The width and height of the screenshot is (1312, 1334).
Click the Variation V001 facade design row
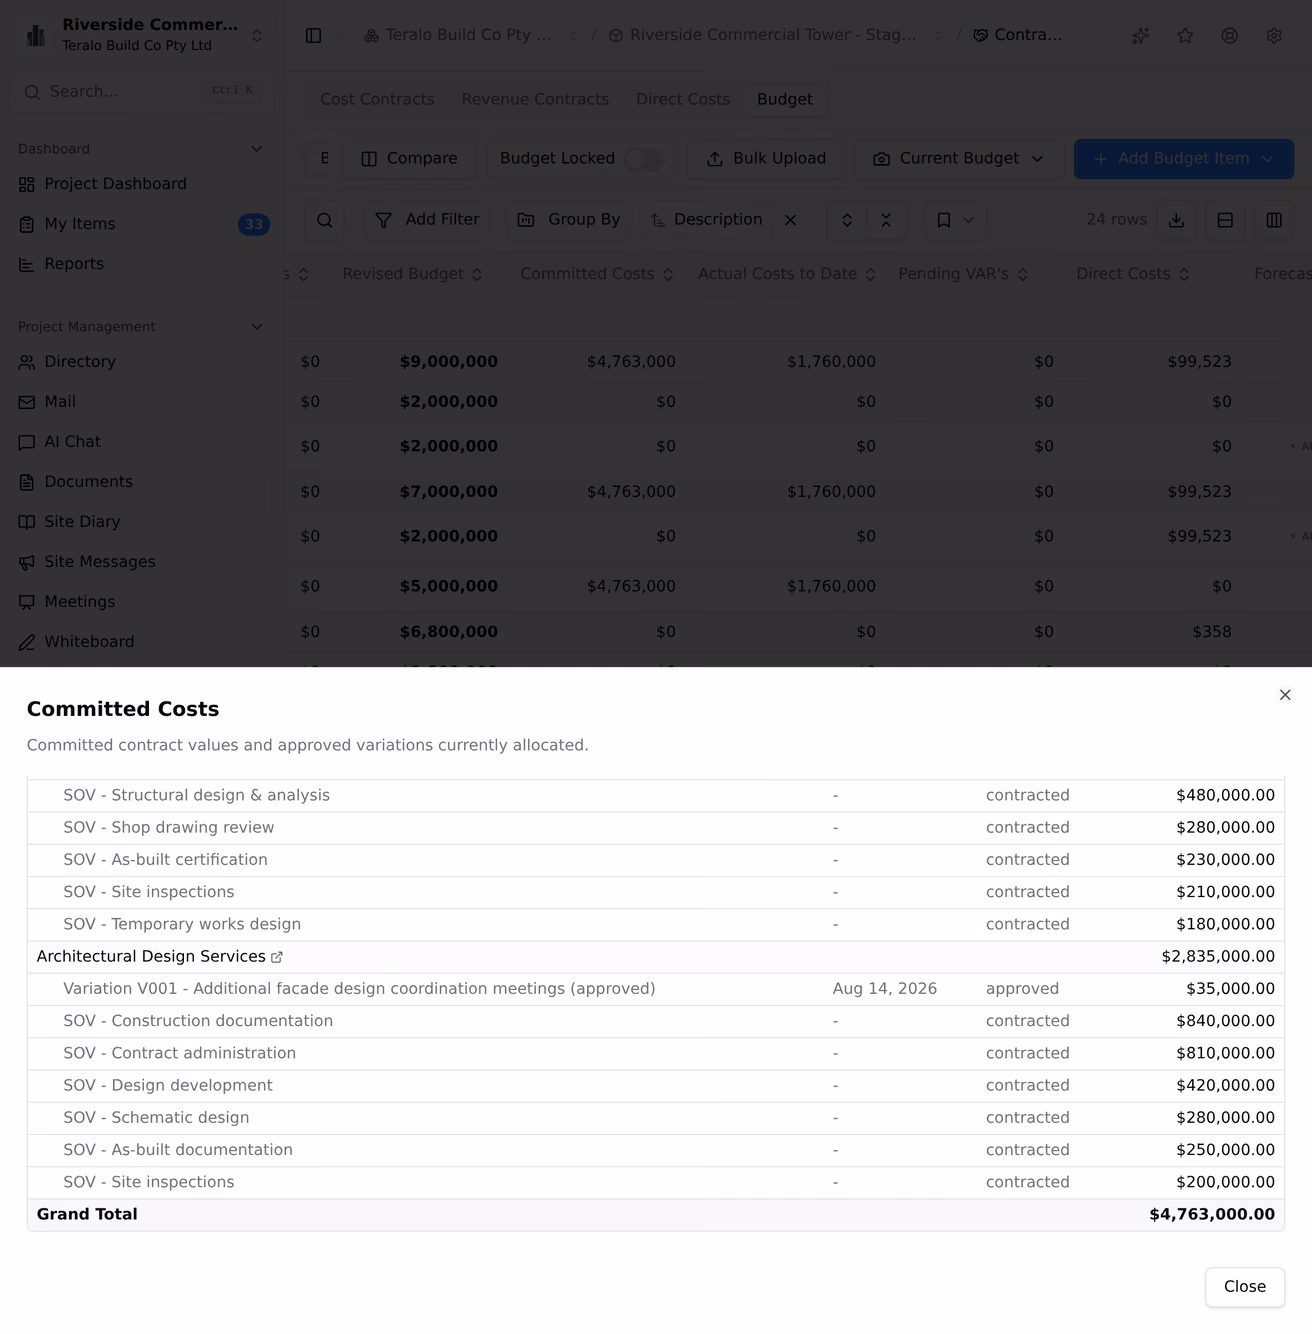click(656, 989)
